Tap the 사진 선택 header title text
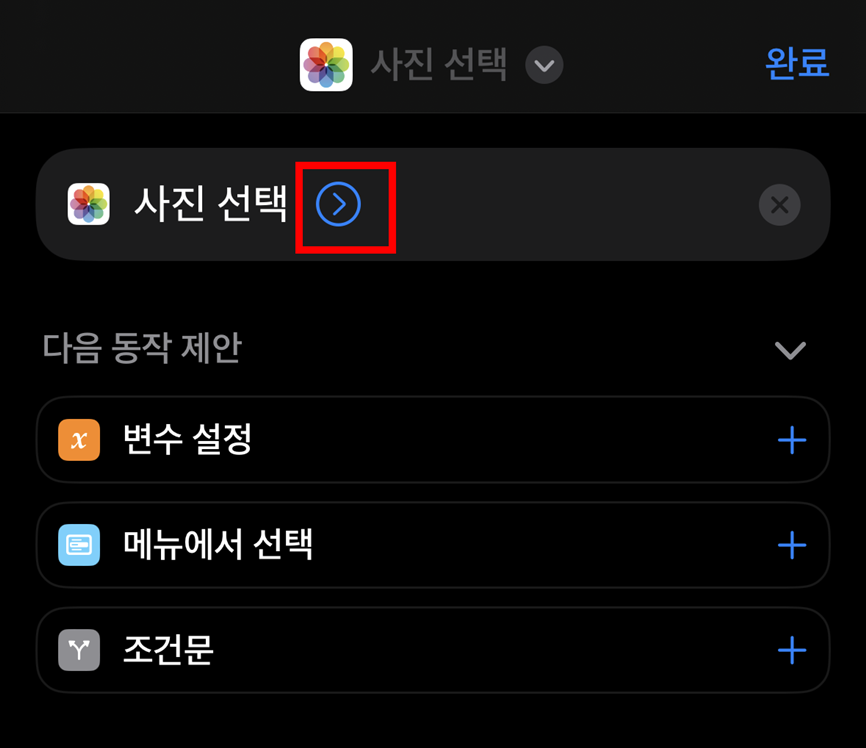866x748 pixels. (x=439, y=65)
